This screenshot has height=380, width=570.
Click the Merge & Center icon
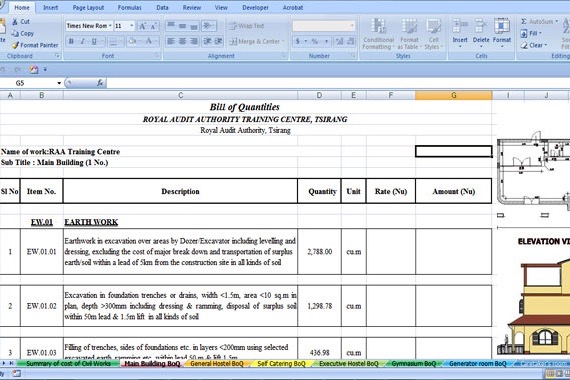(233, 41)
